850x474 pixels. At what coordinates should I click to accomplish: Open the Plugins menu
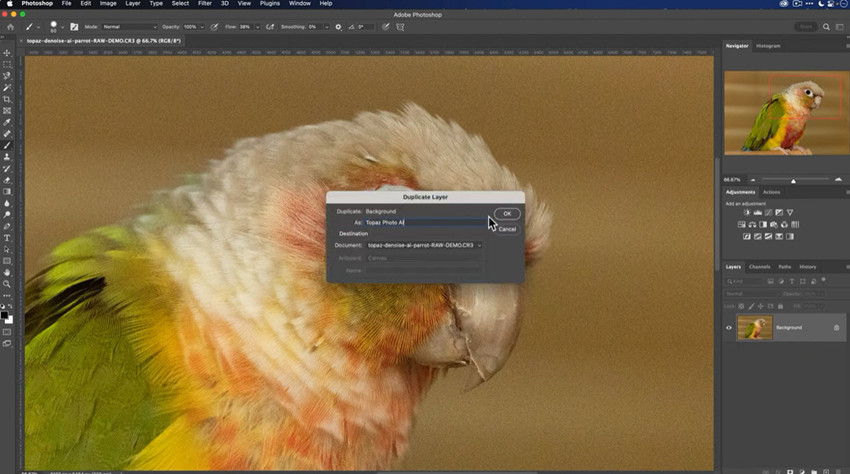pos(269,3)
